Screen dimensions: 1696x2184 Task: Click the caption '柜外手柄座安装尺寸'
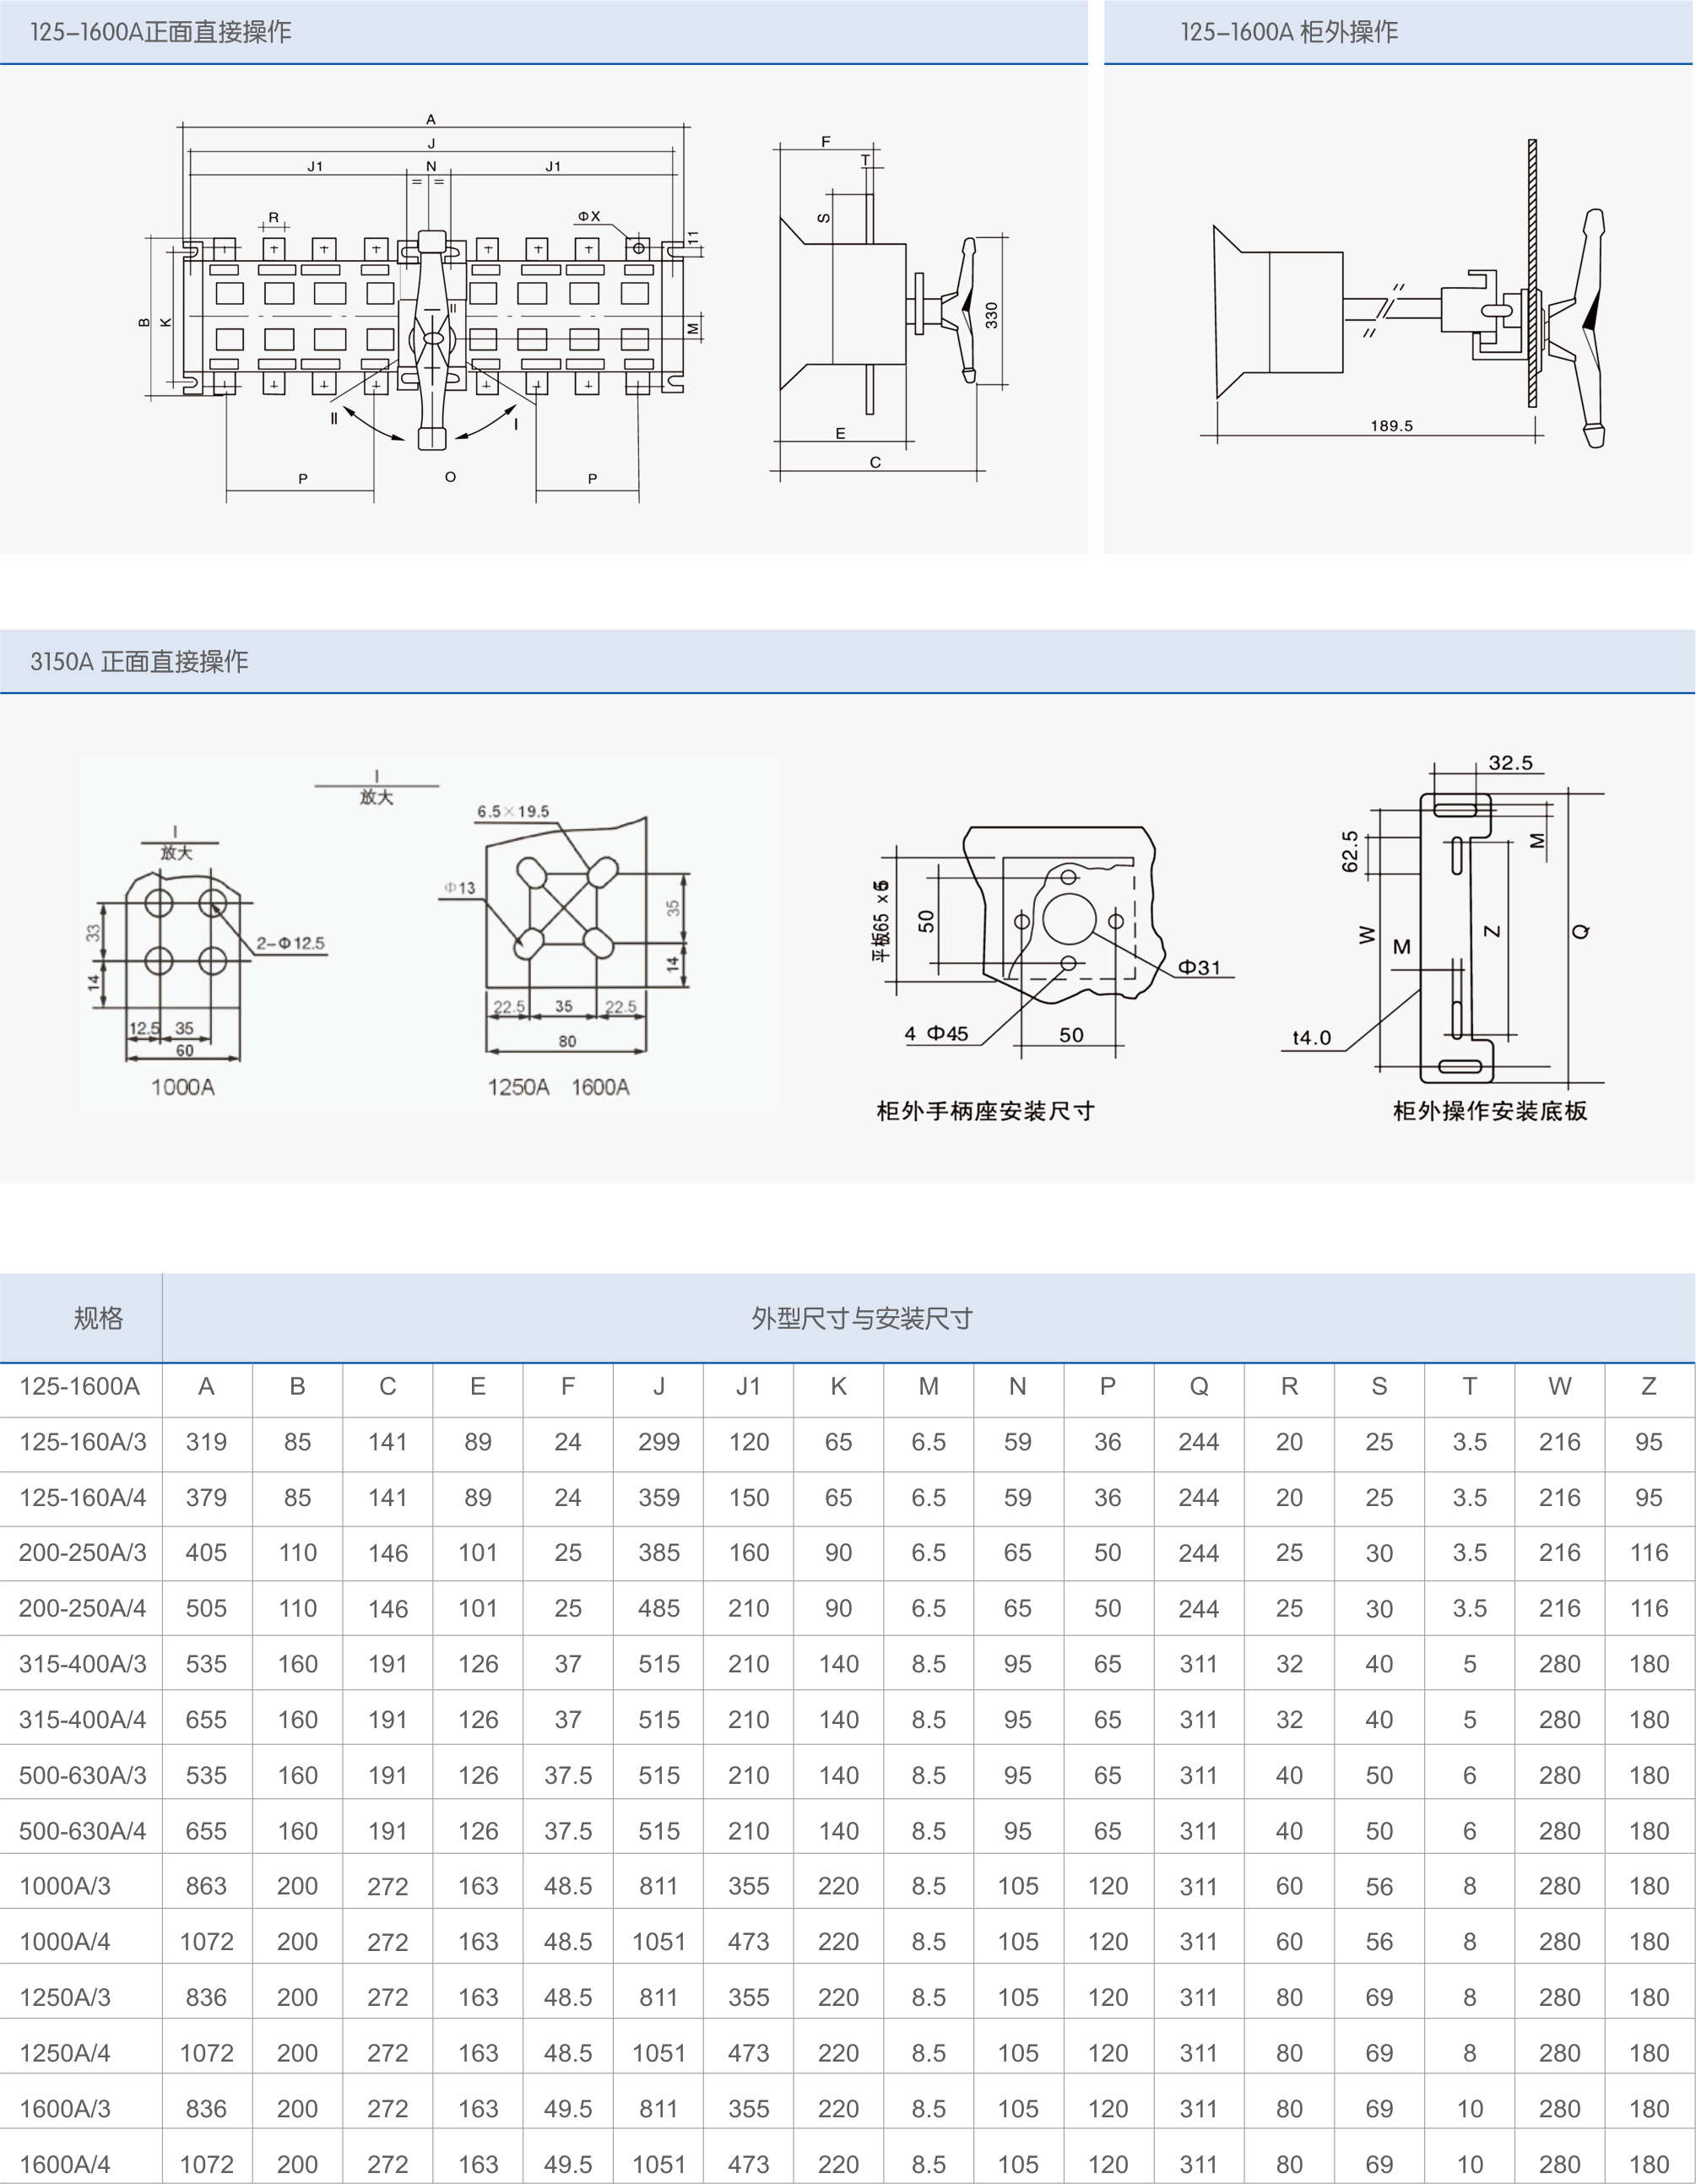pos(985,1111)
